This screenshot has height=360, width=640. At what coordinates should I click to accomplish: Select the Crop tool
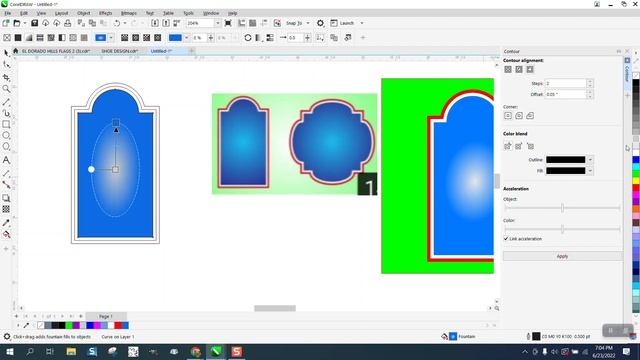(6, 77)
